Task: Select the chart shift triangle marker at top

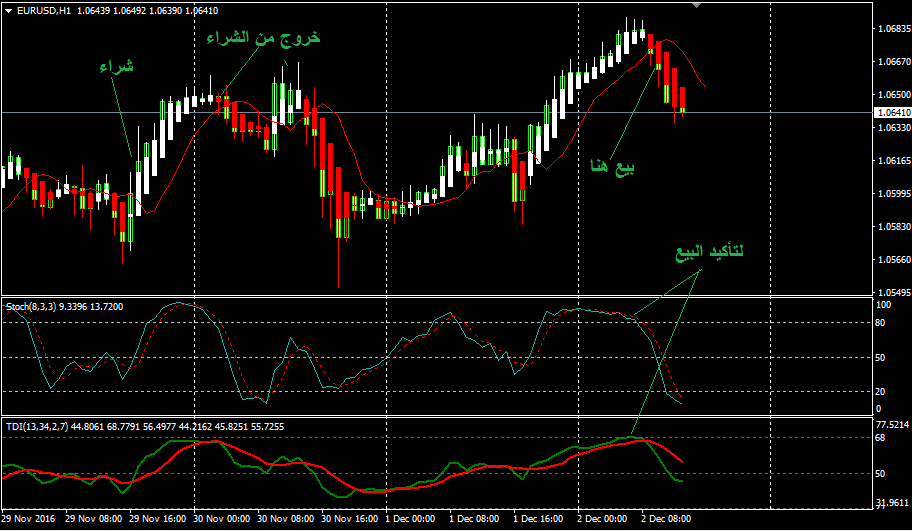Action: (697, 5)
